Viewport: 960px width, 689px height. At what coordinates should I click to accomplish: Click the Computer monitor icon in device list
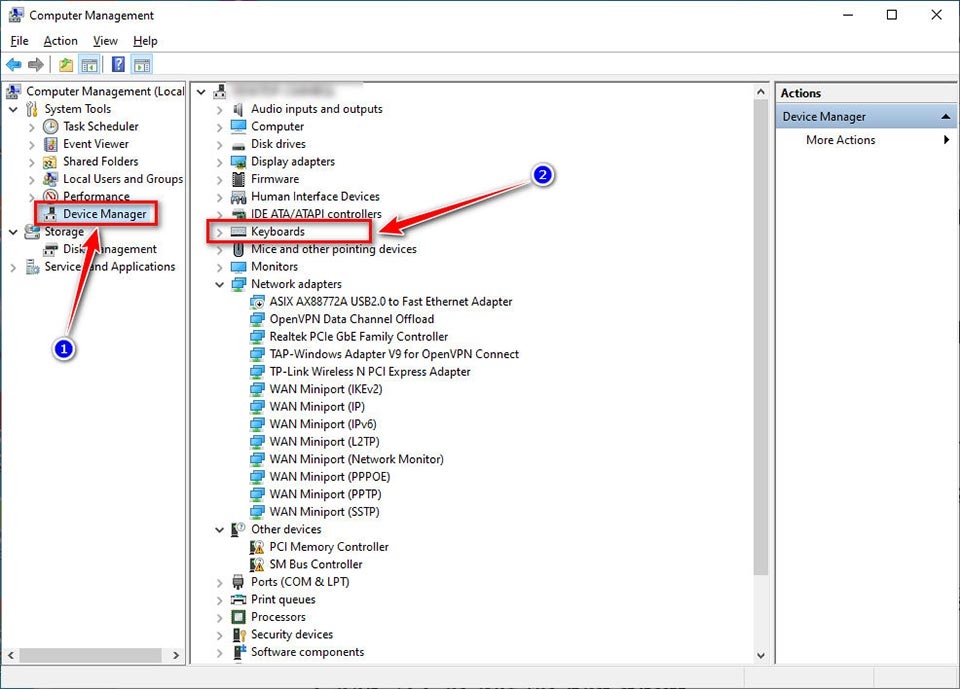pos(238,127)
